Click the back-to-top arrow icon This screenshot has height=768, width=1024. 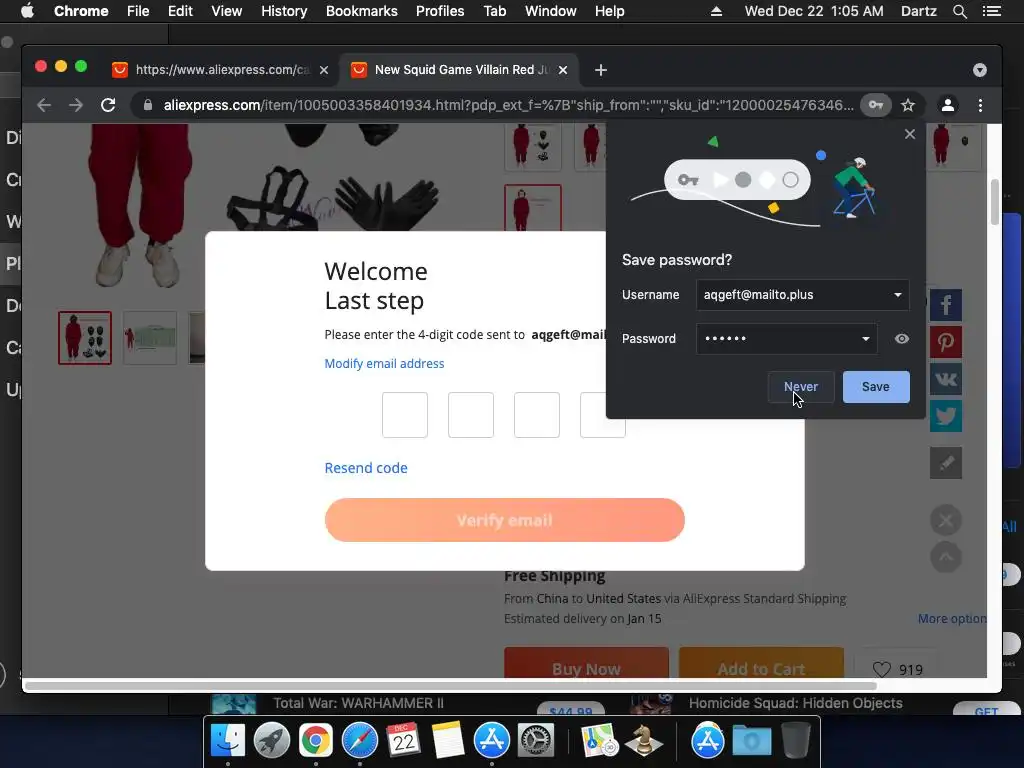pyautogui.click(x=946, y=557)
